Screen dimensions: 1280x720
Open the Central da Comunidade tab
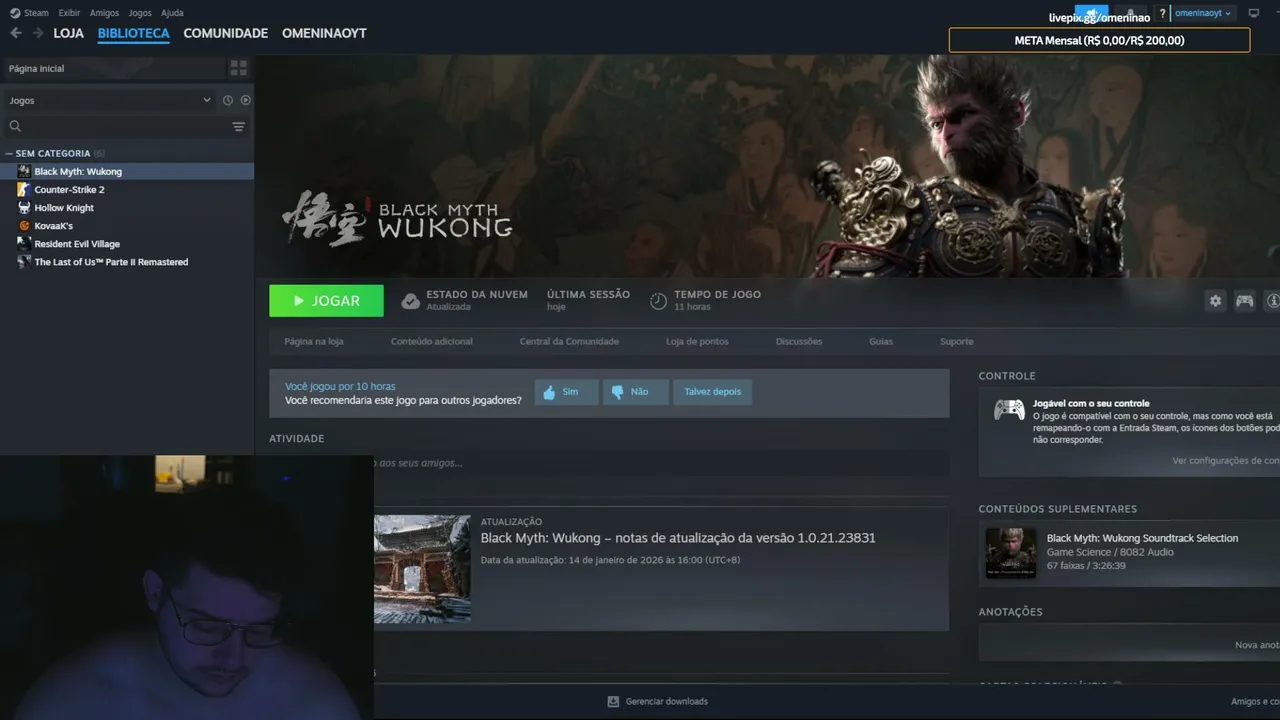569,341
